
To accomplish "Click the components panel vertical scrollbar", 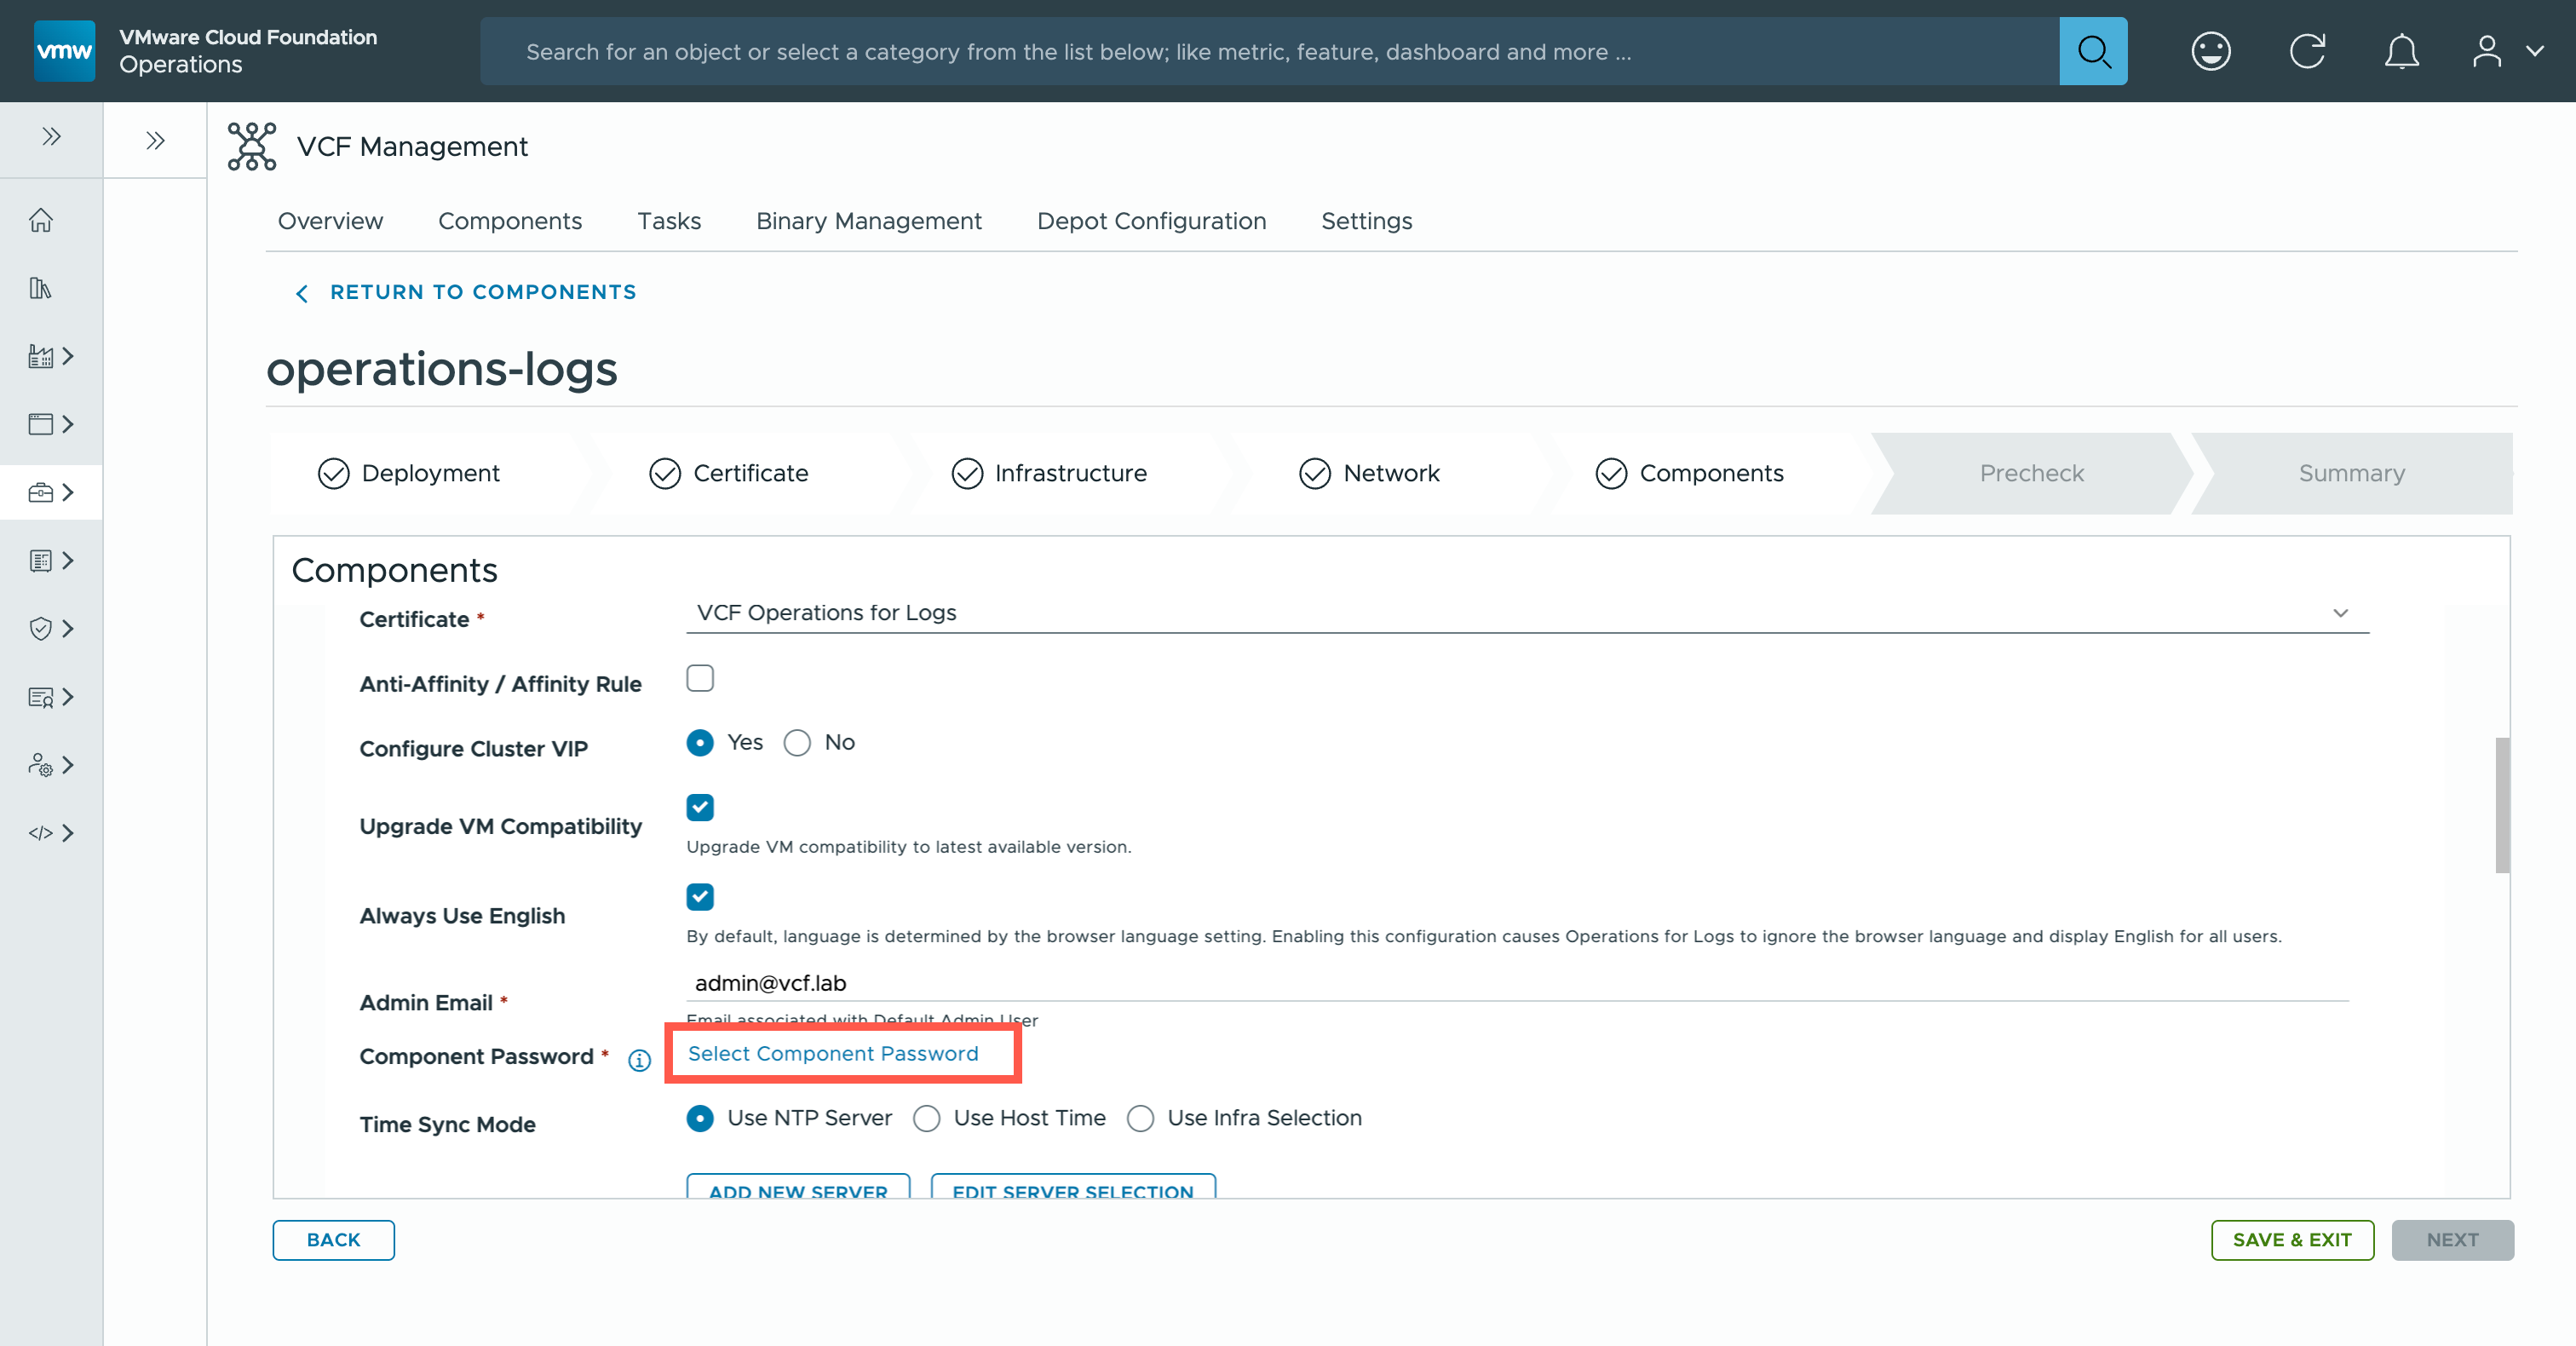I will point(2502,805).
